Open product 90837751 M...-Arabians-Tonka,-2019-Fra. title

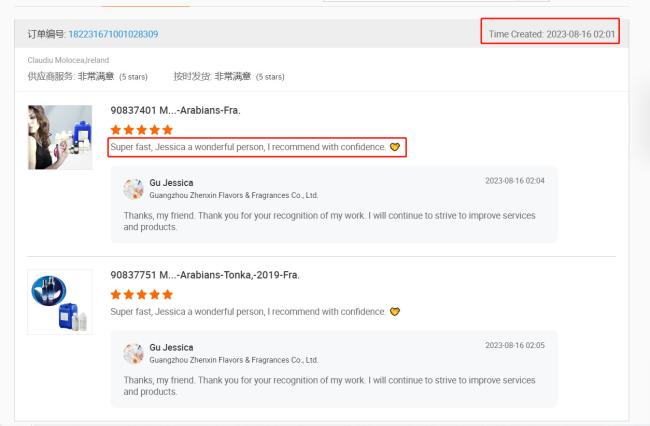[205, 275]
